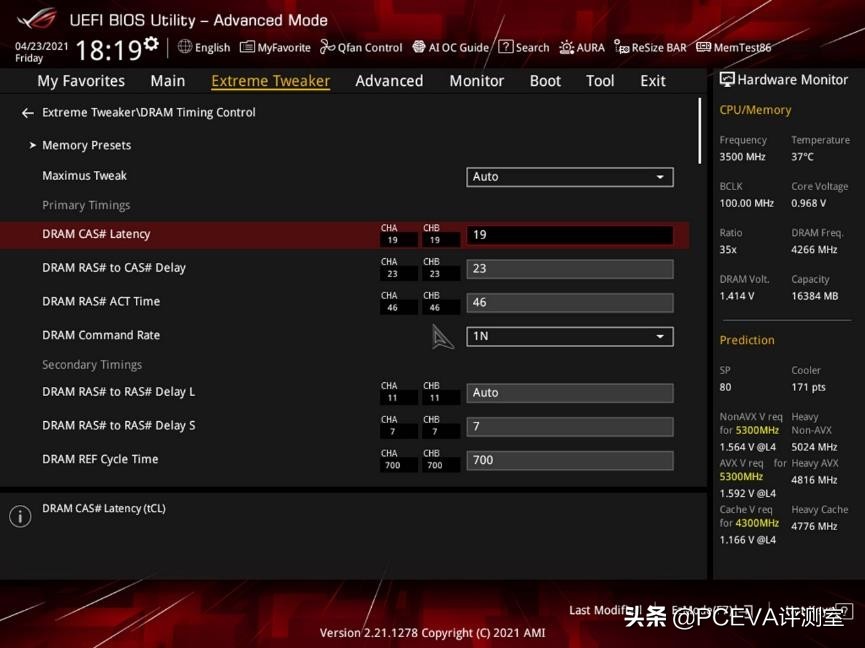
Task: Click DRAM Freq. 4266 MHz value
Action: point(814,250)
